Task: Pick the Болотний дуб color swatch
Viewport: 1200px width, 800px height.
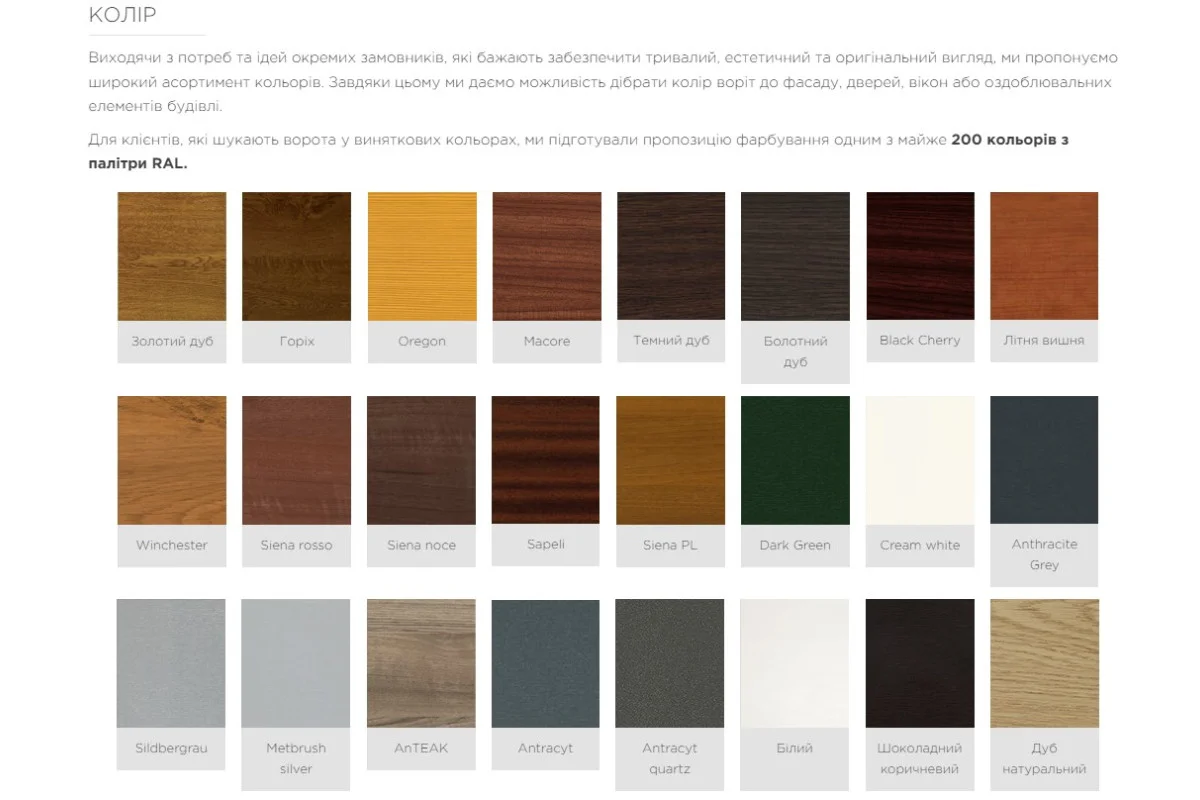Action: 795,256
